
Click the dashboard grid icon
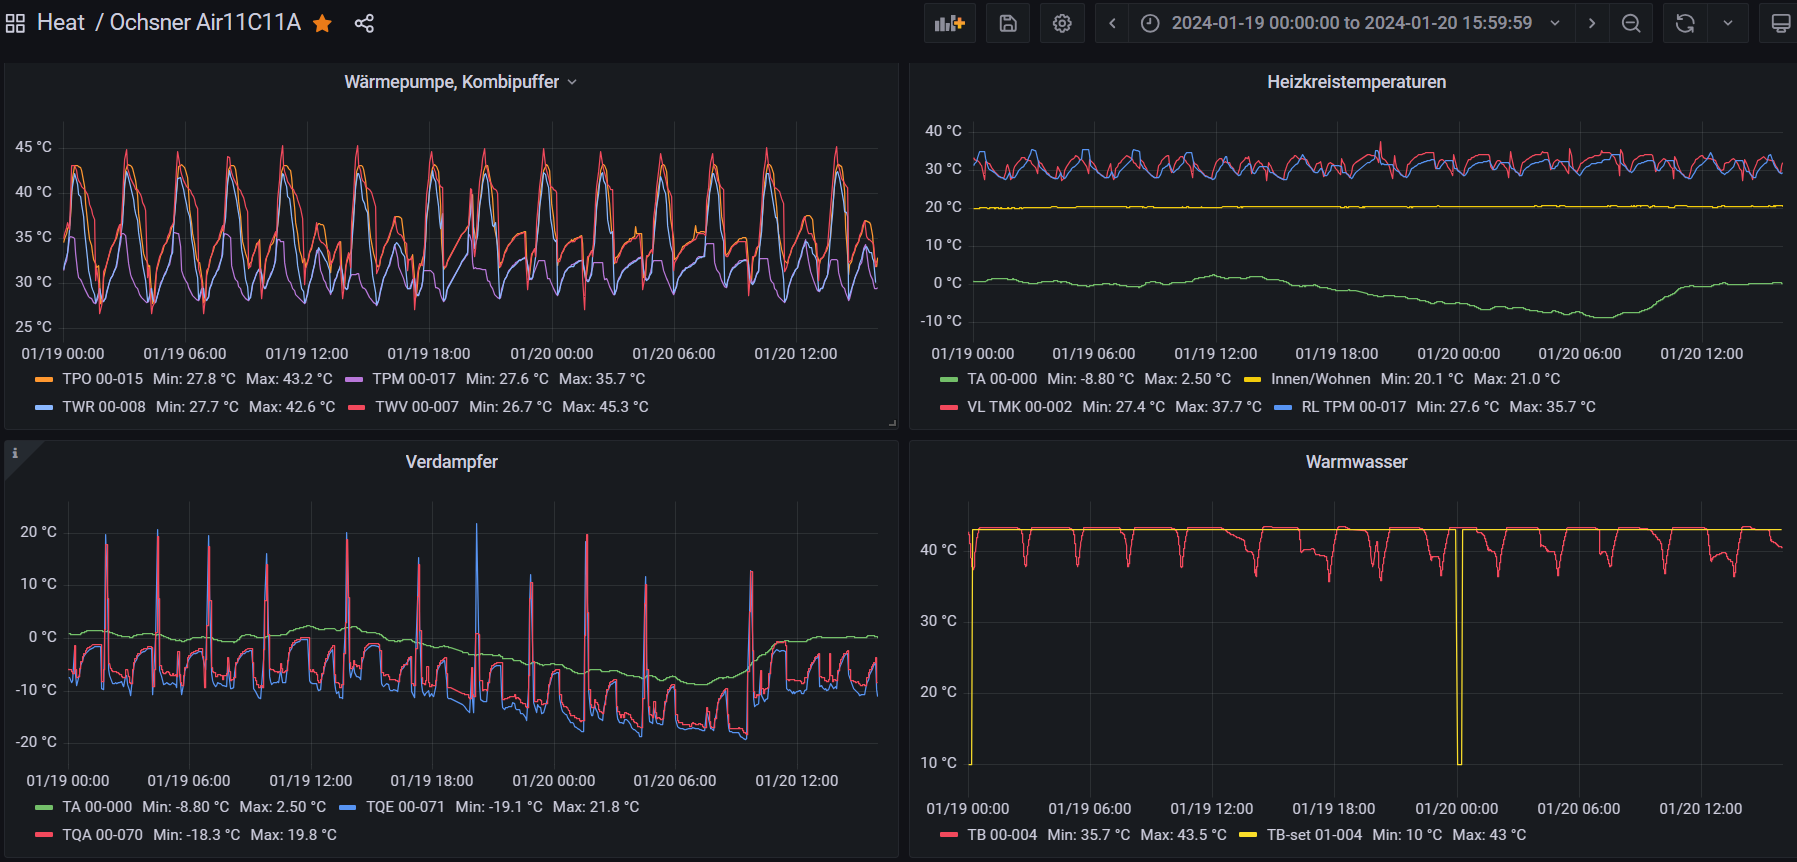(x=15, y=23)
